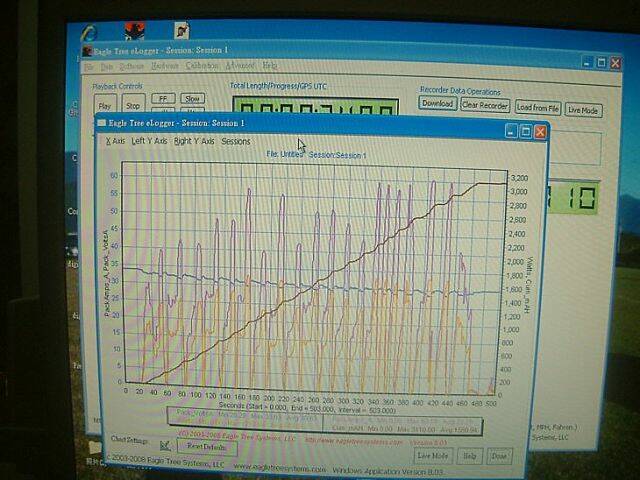Image resolution: width=640 pixels, height=480 pixels.
Task: Maximize the chart window
Action: (526, 131)
